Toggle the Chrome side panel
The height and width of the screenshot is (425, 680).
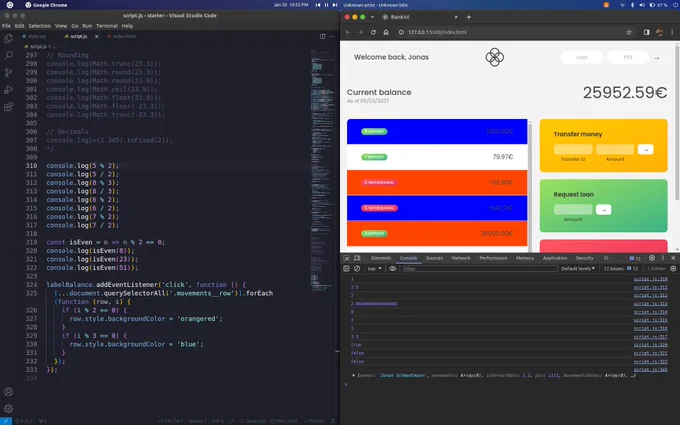(646, 32)
